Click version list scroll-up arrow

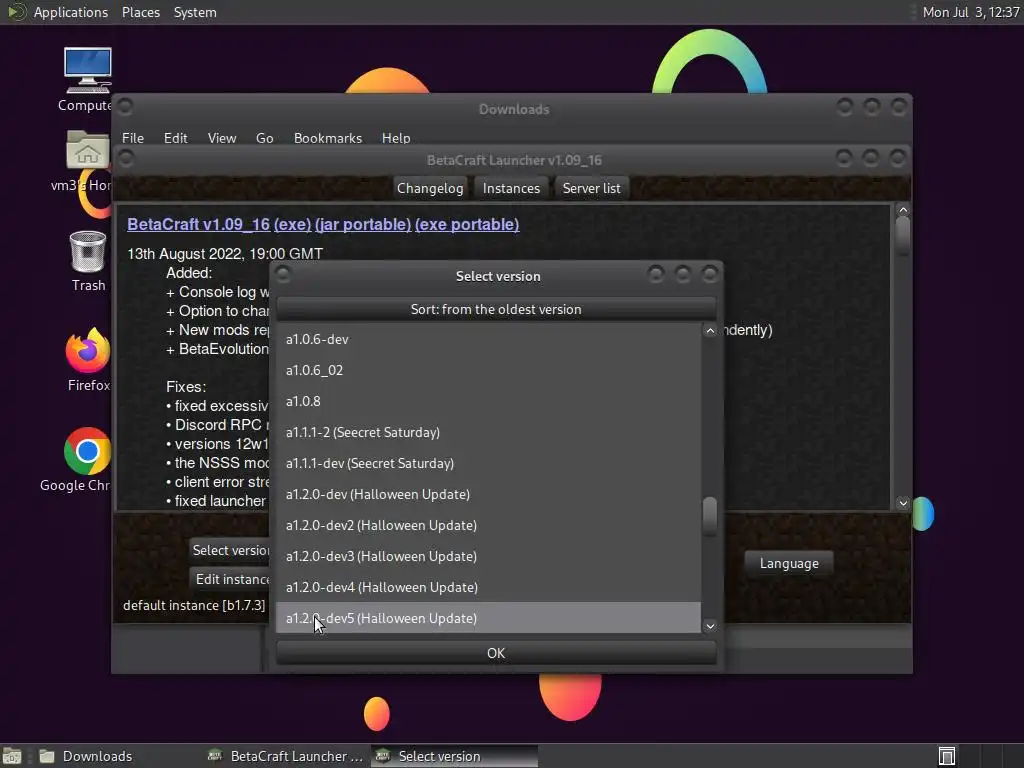710,331
